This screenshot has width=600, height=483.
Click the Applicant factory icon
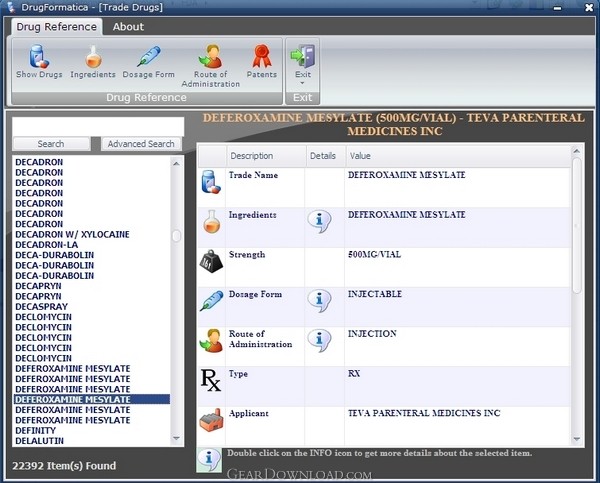click(x=211, y=420)
